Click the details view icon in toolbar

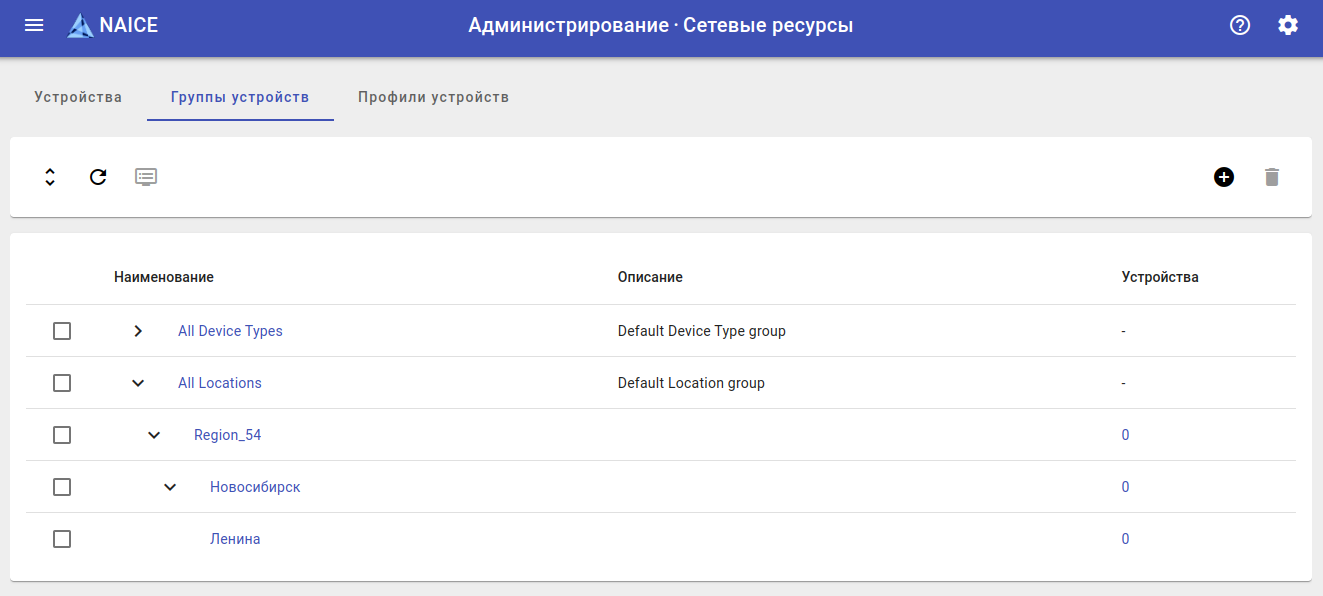point(146,177)
